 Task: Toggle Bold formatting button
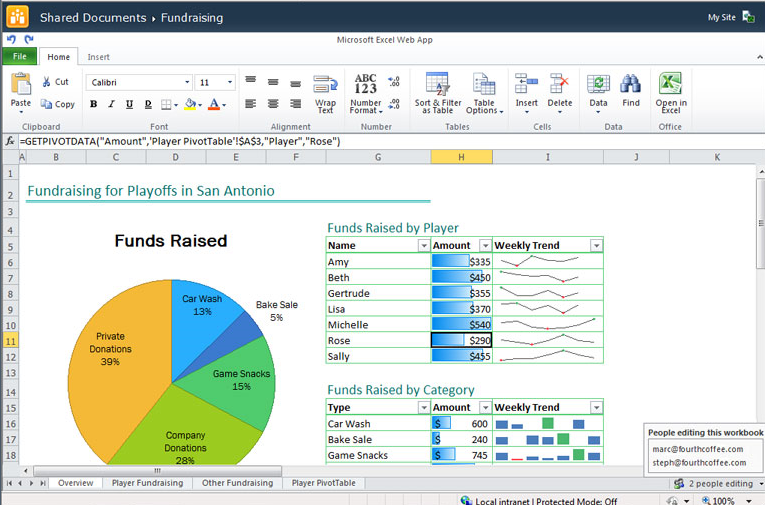tap(93, 104)
